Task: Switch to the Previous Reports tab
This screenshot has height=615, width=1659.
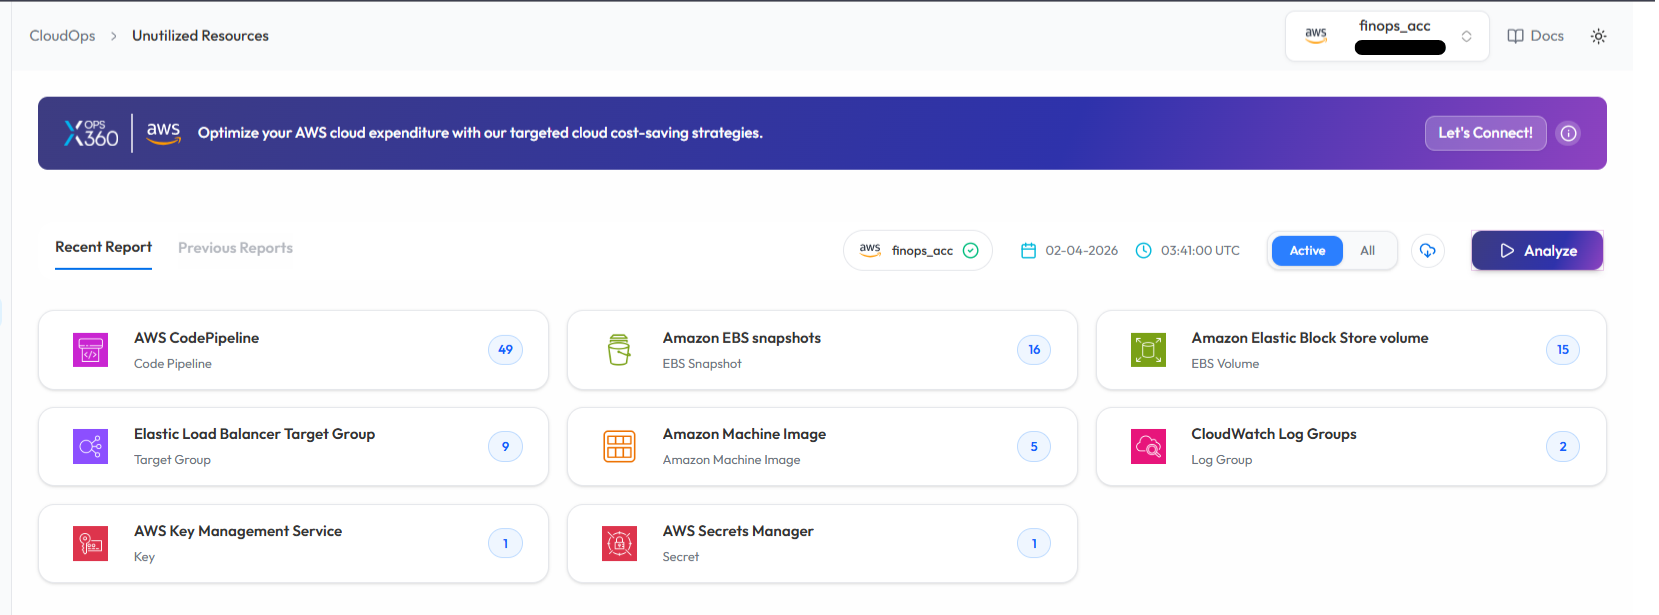Action: click(x=235, y=248)
